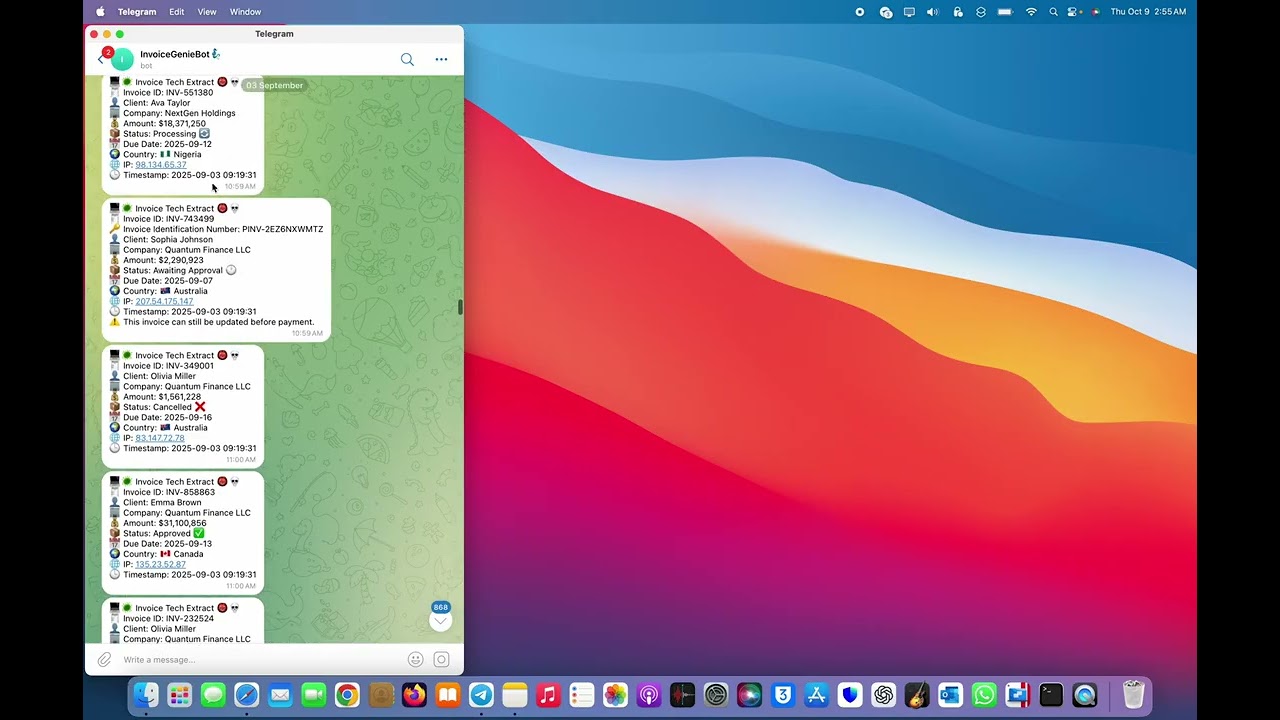Image resolution: width=1280 pixels, height=720 pixels.
Task: Open the View menu
Action: (x=207, y=12)
